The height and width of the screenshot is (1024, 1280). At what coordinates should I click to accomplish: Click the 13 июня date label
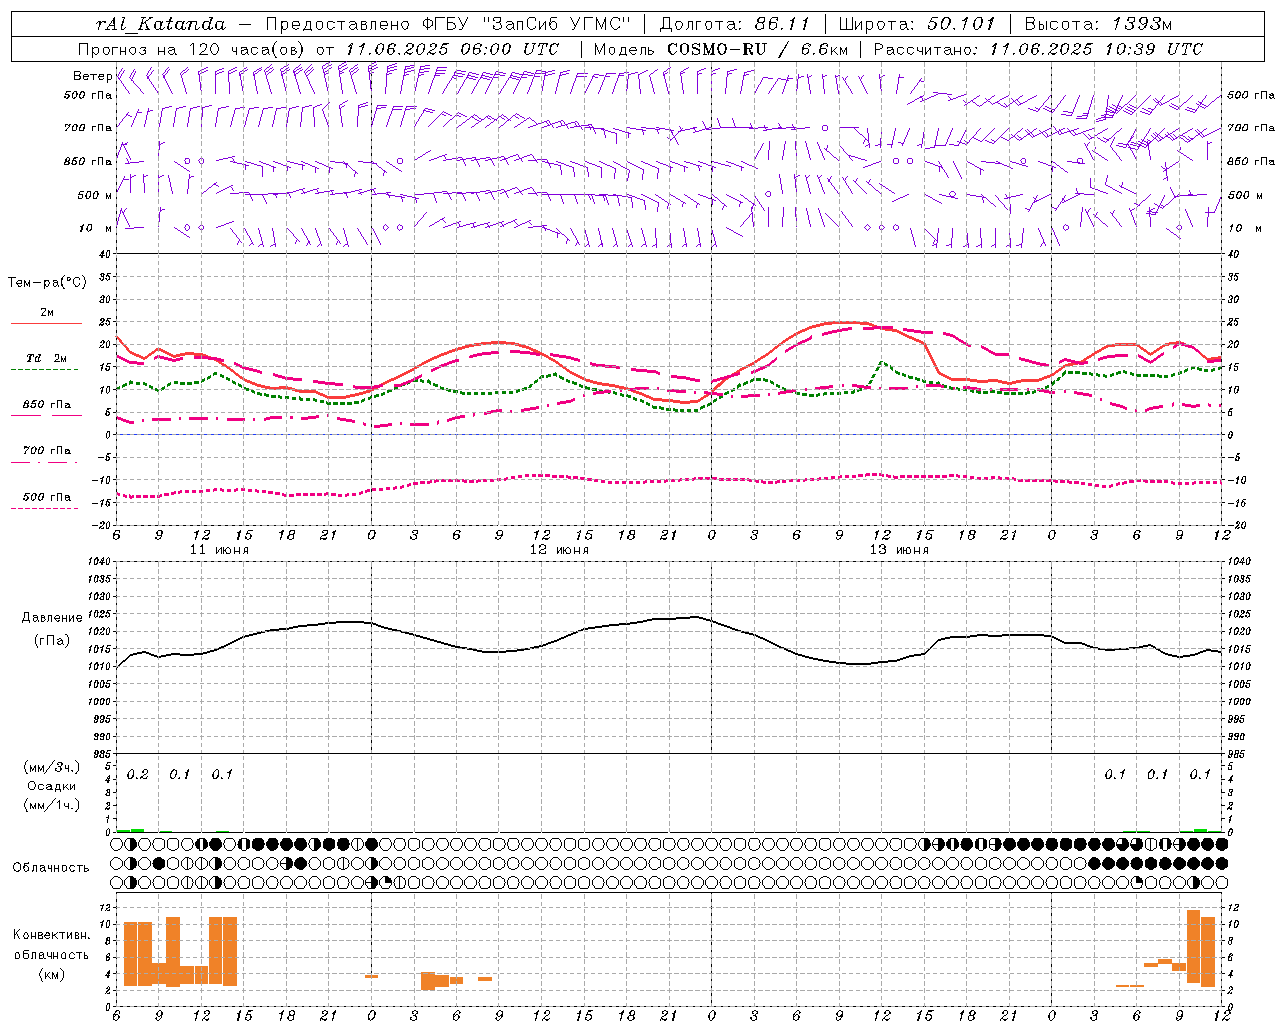pos(899,549)
